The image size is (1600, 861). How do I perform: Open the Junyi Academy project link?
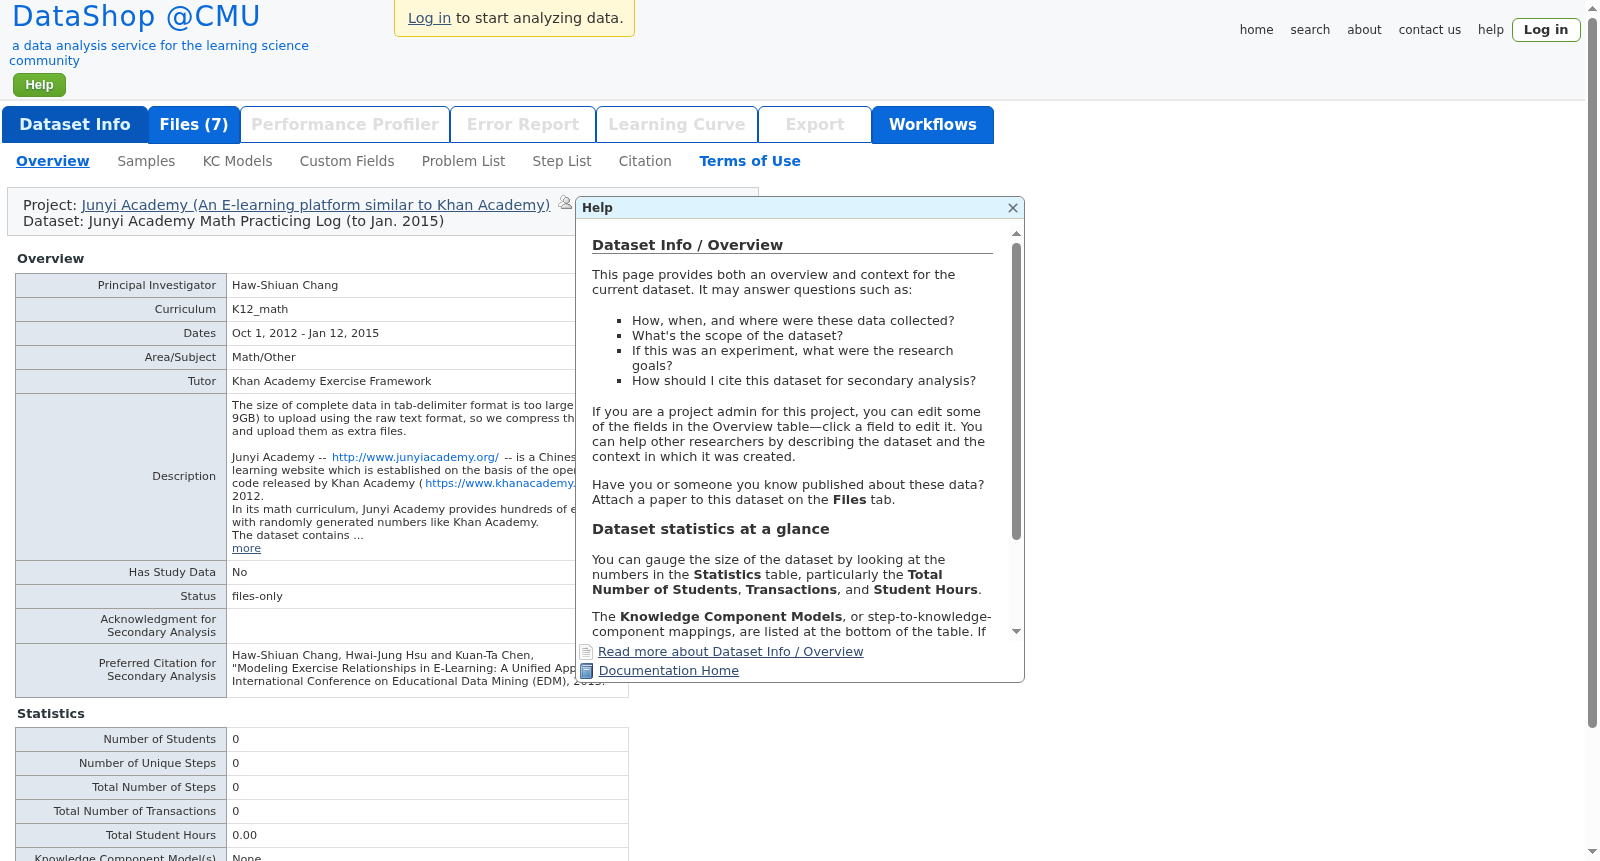[316, 205]
